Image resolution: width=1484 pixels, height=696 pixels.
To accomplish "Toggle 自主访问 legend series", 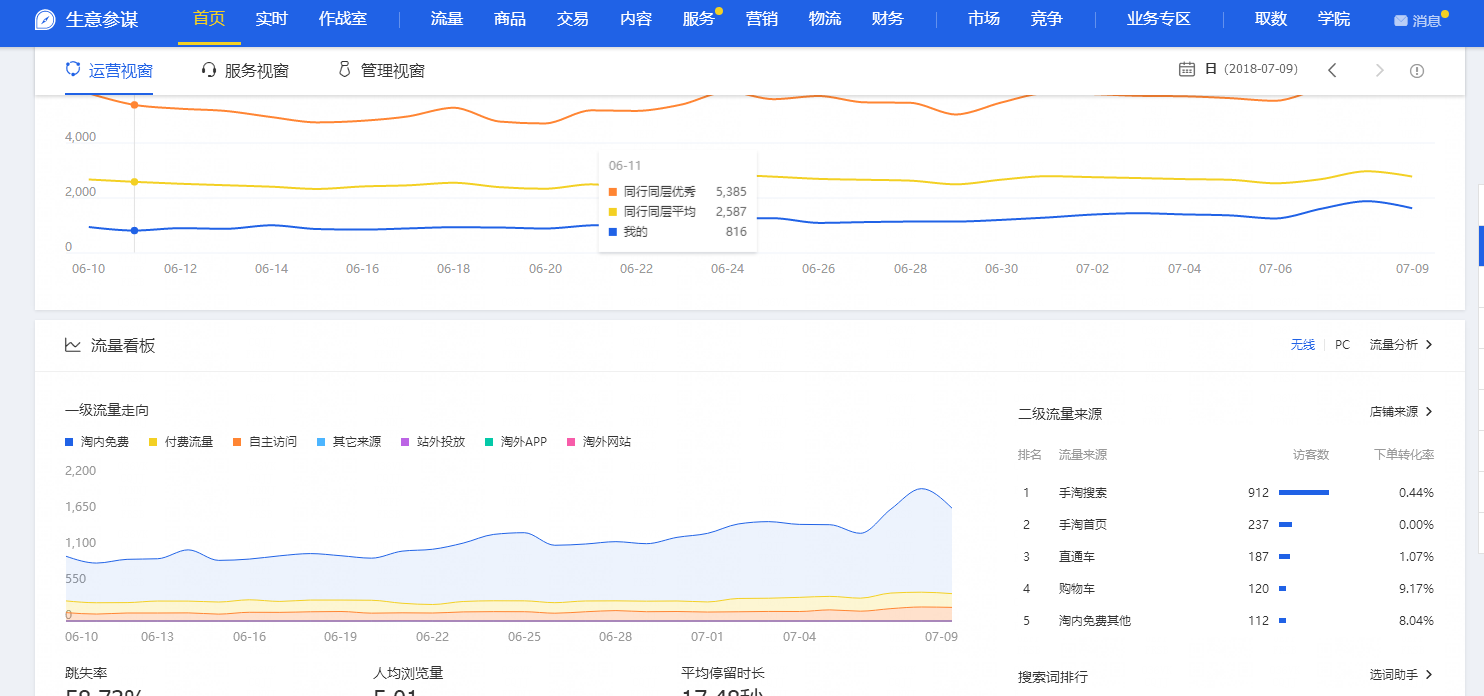I will pos(265,442).
